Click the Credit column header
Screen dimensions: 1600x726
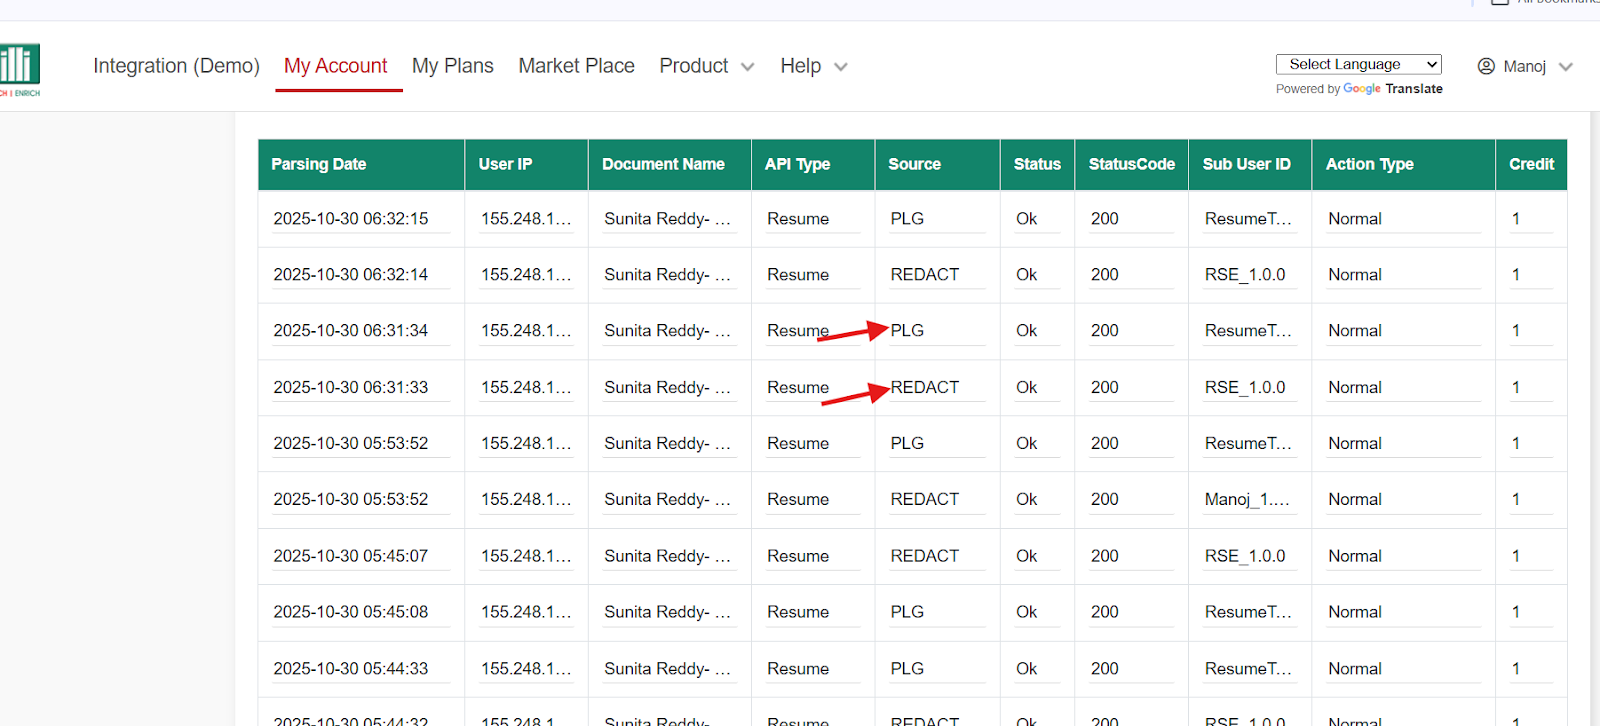(1531, 164)
